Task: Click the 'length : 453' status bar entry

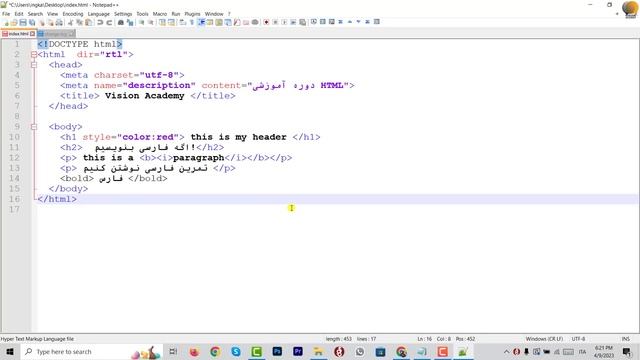Action: coord(338,339)
